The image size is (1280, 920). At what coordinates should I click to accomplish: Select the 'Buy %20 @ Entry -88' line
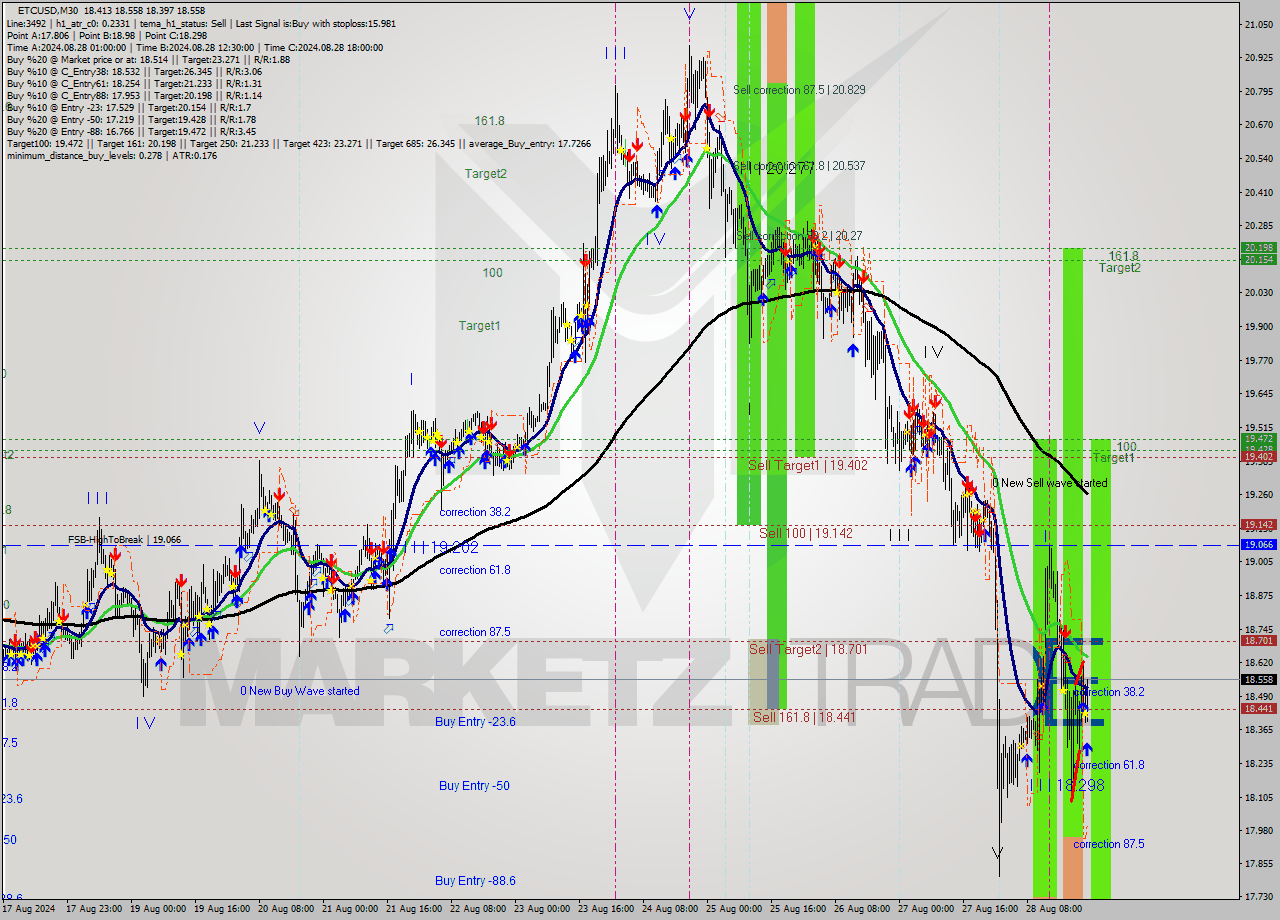click(131, 131)
